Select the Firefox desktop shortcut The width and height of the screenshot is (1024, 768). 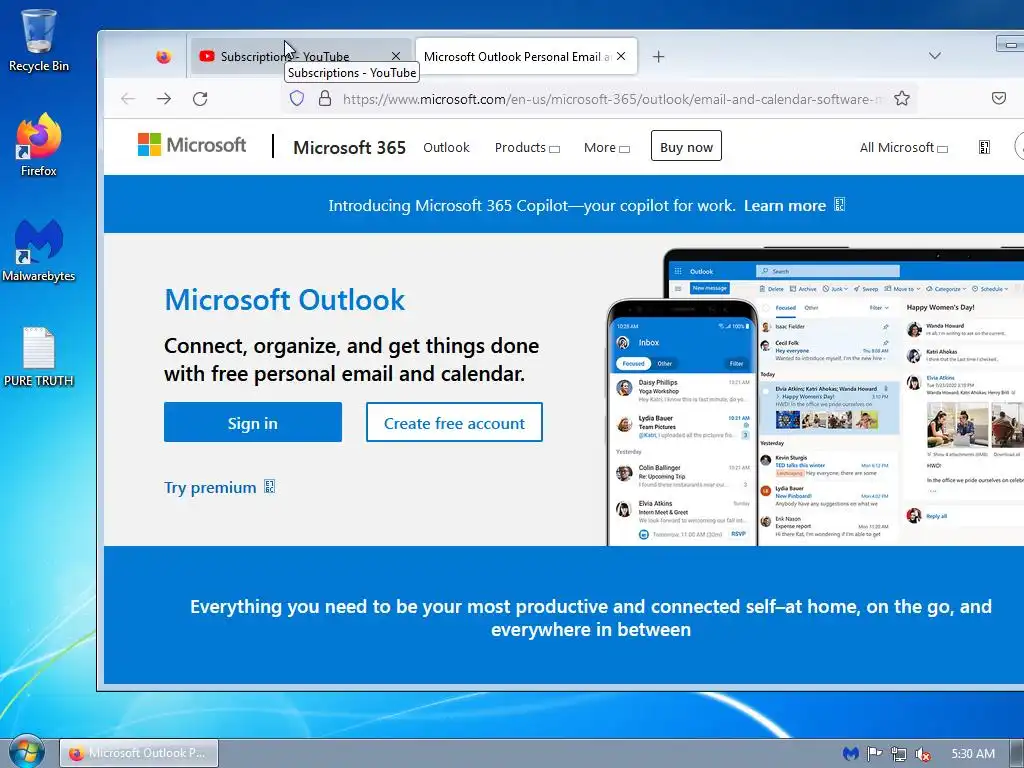click(x=39, y=145)
